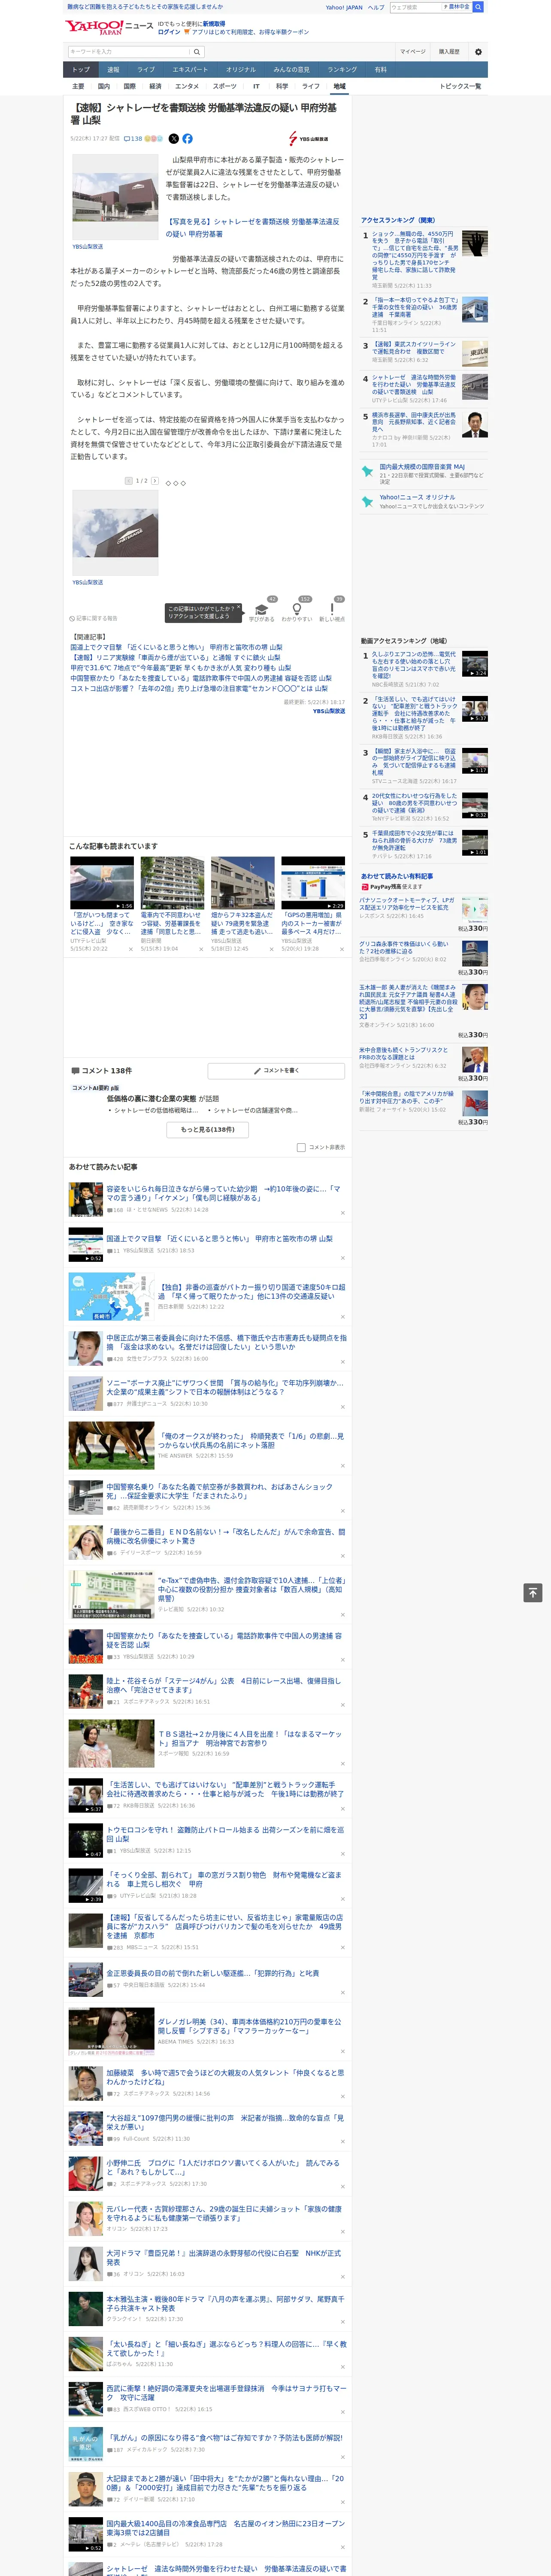Close the reaction tooltip popup
The height and width of the screenshot is (2576, 551).
(x=239, y=608)
